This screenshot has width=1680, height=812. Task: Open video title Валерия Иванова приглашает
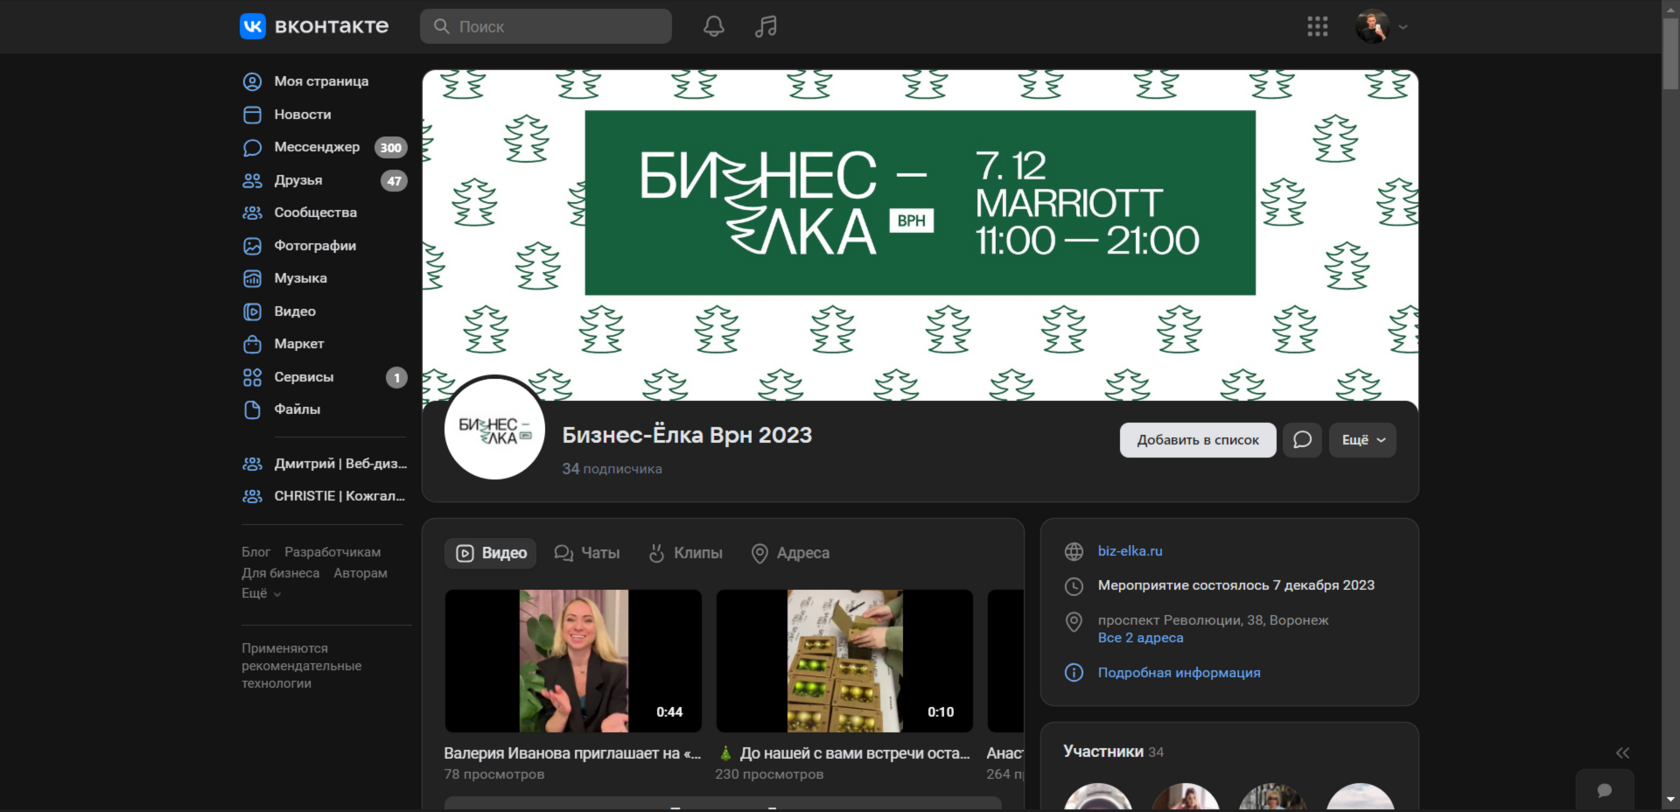coord(573,753)
